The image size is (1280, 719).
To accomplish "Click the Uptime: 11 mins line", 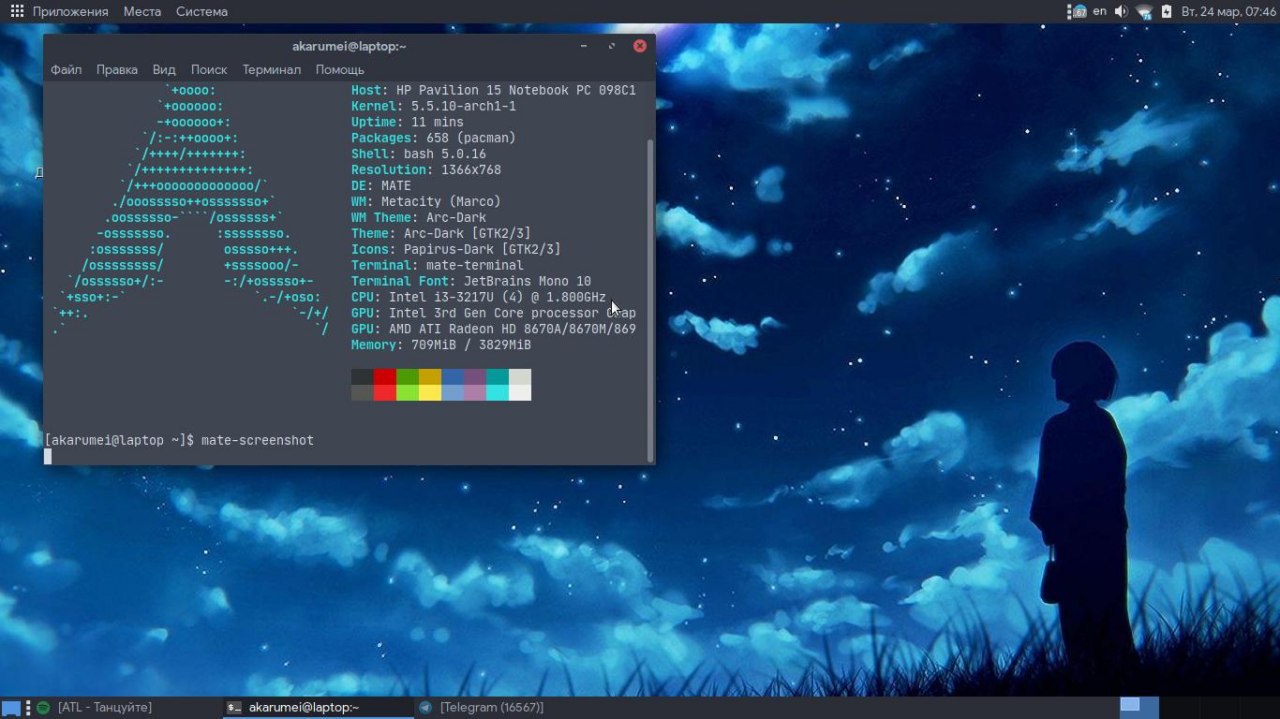I will click(x=407, y=122).
